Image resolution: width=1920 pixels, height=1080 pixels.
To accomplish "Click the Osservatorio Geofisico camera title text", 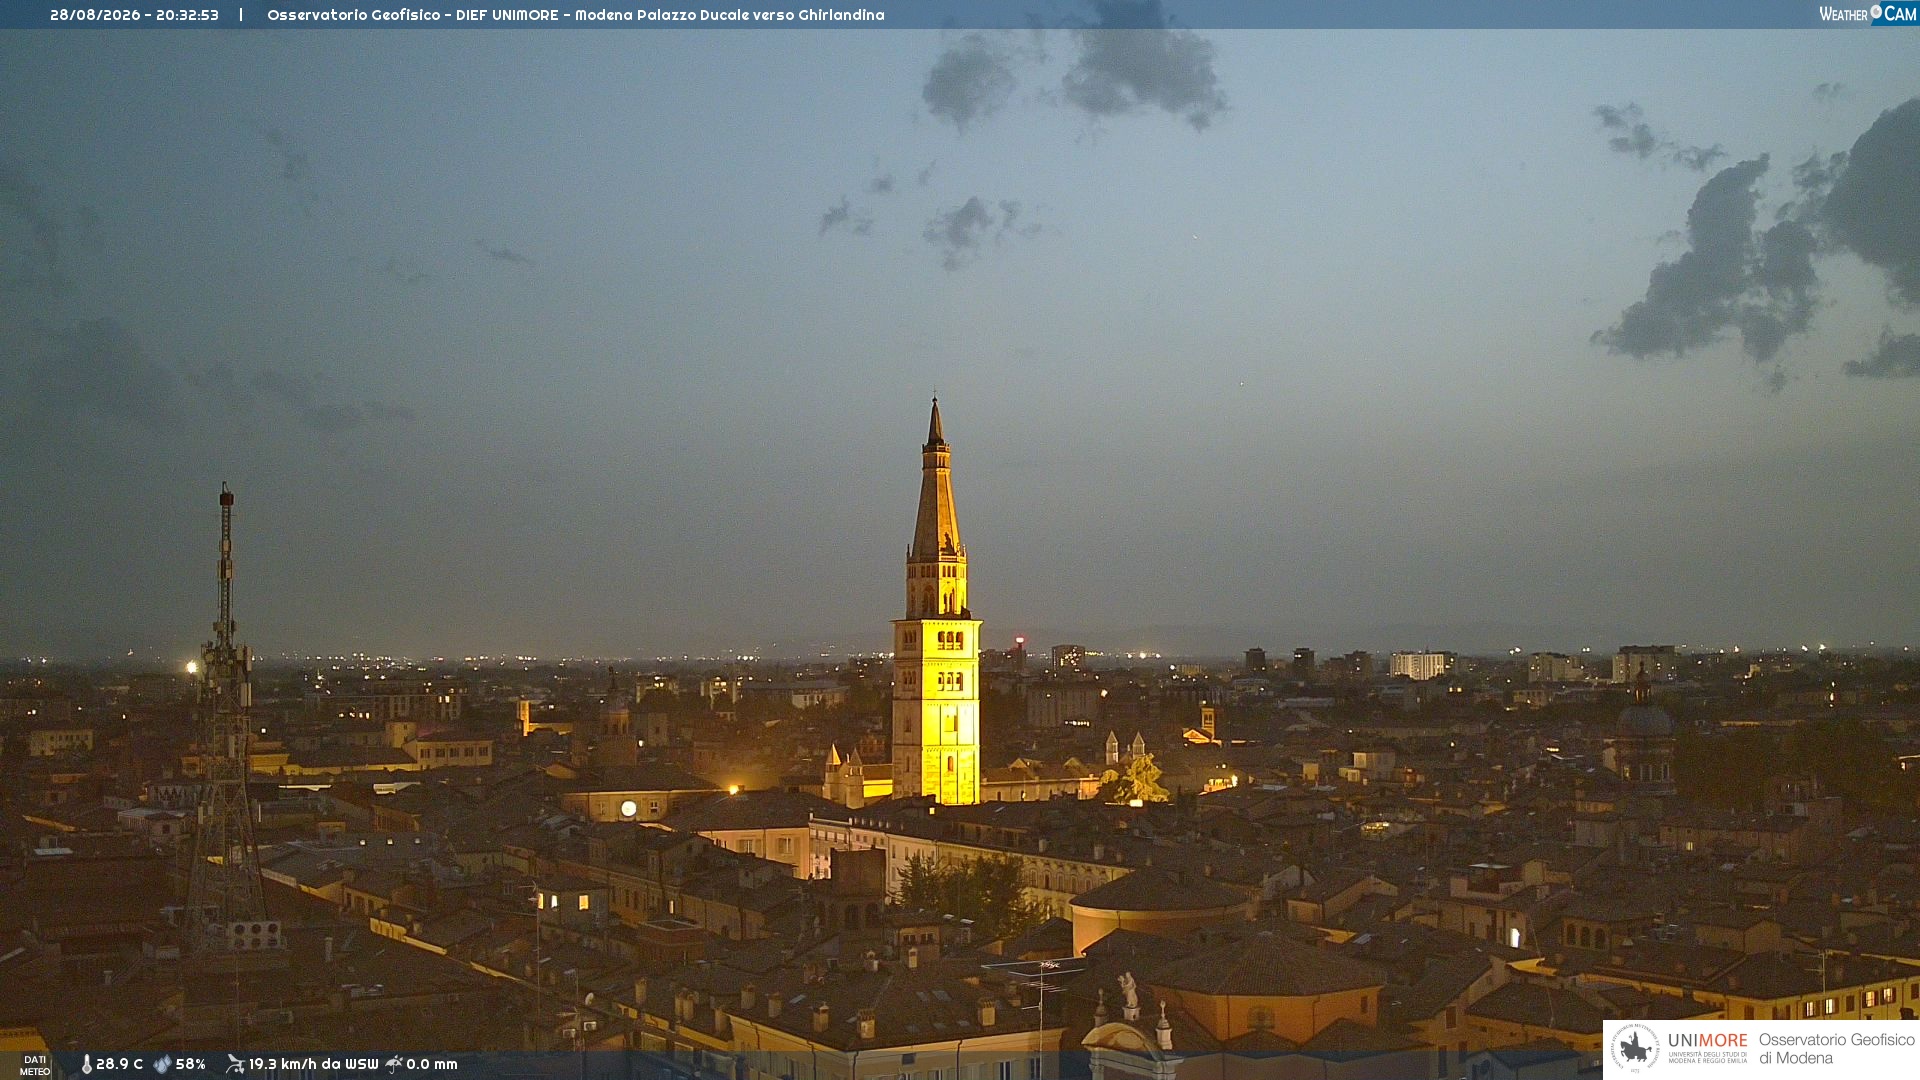I will coord(576,15).
